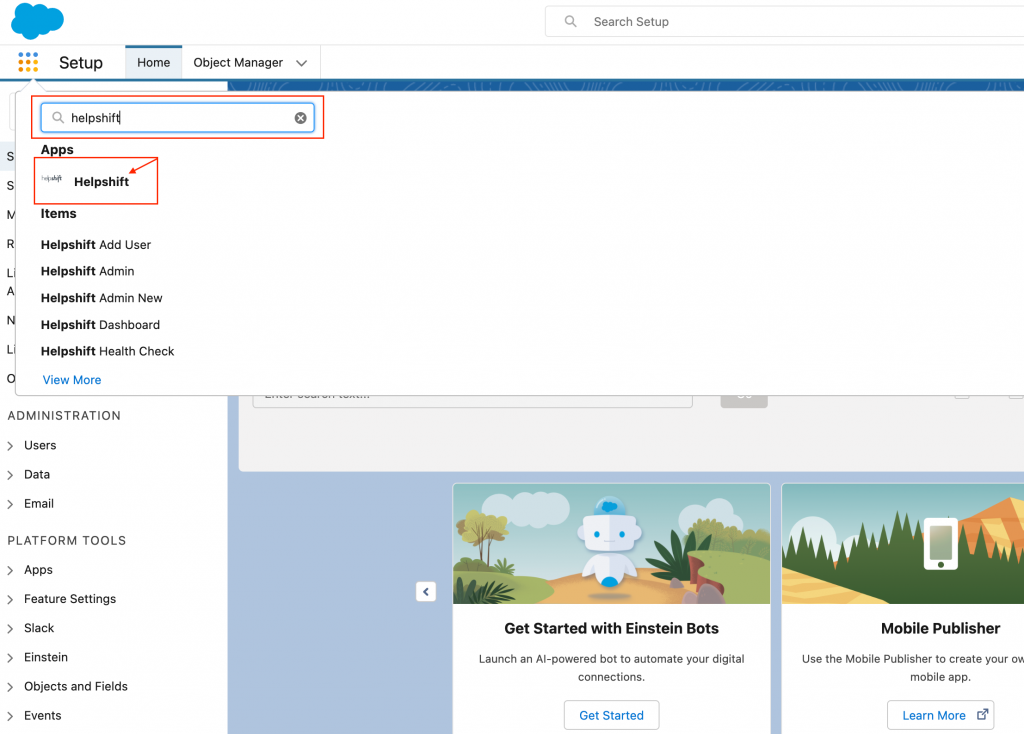Image resolution: width=1024 pixels, height=734 pixels.
Task: Switch to the Home tab
Action: coord(153,62)
